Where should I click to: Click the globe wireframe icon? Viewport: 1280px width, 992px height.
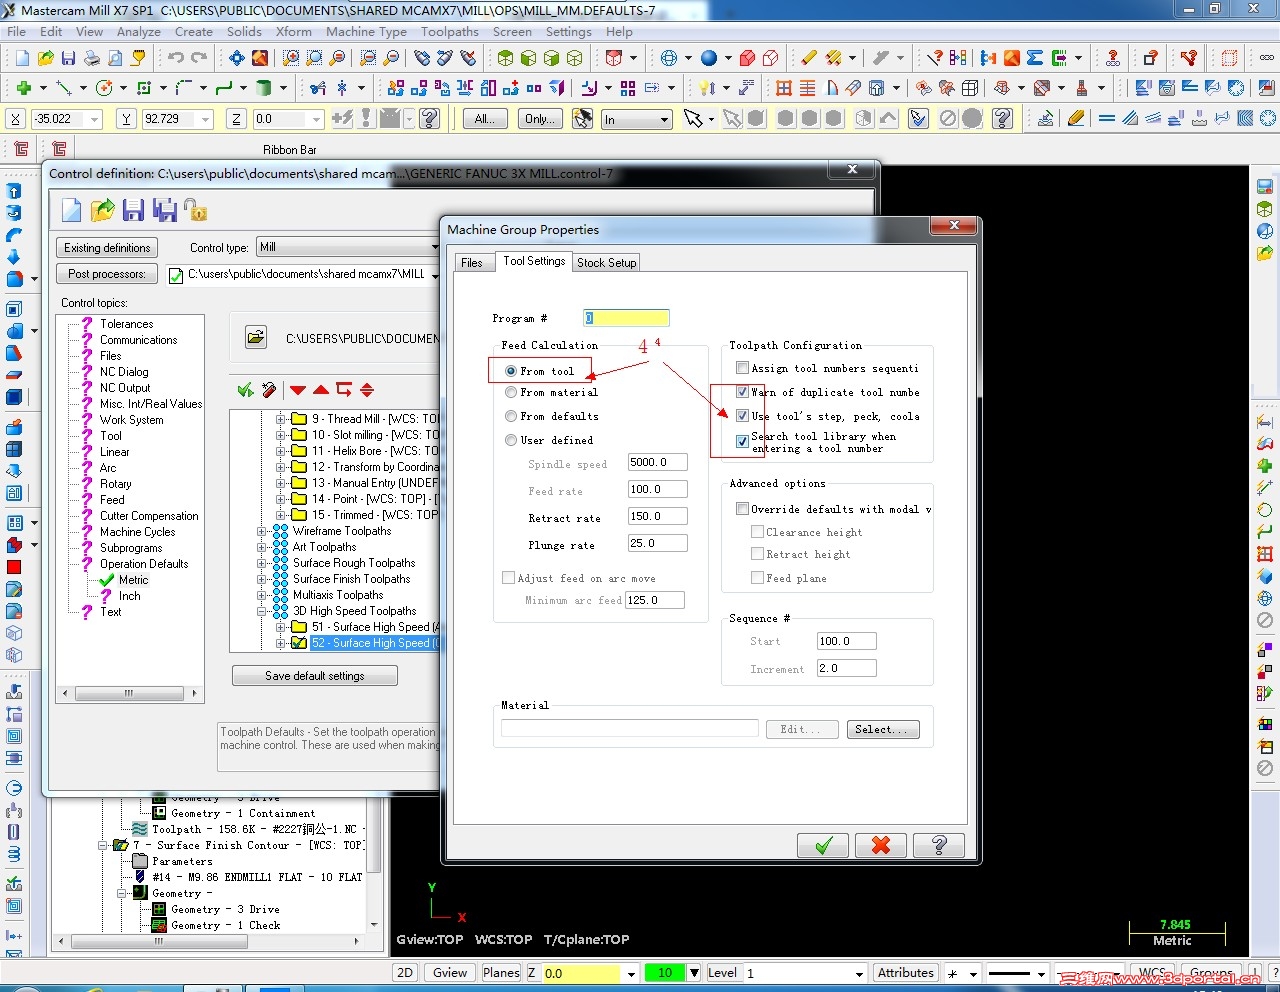tap(669, 58)
